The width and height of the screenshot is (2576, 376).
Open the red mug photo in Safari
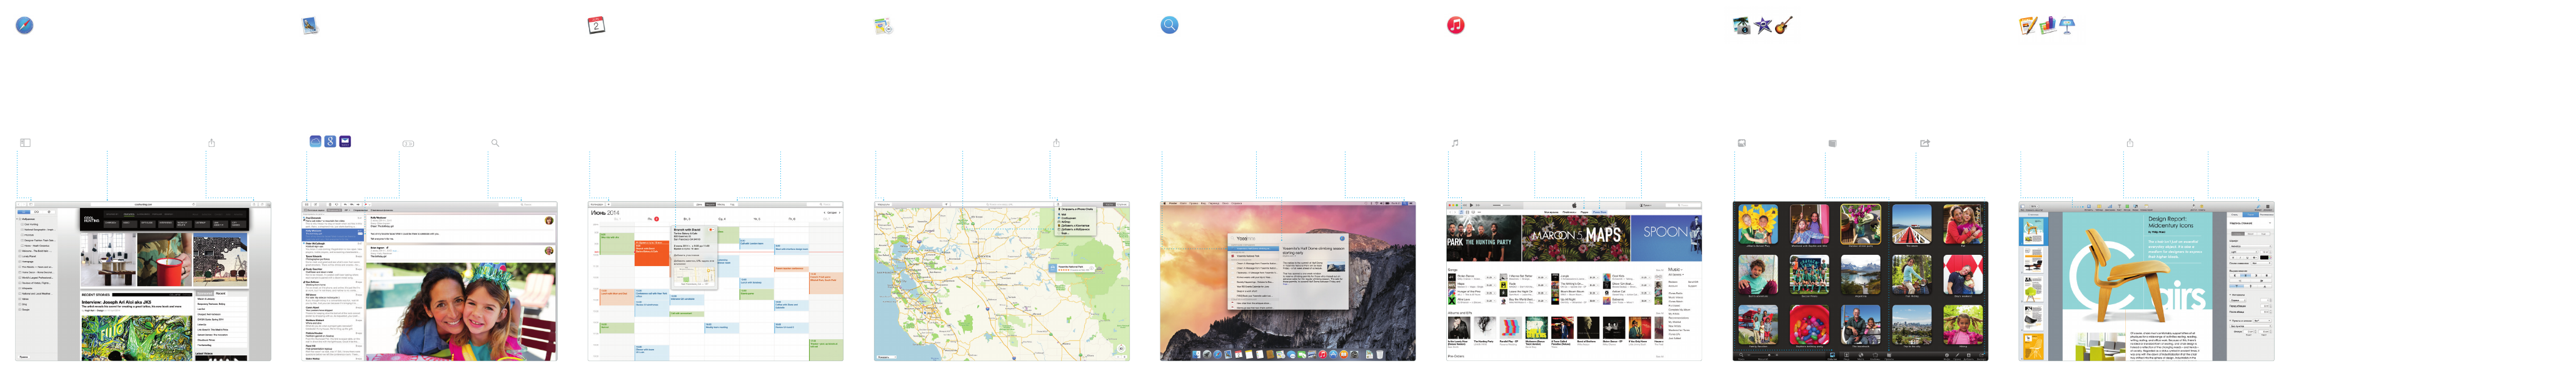click(165, 260)
